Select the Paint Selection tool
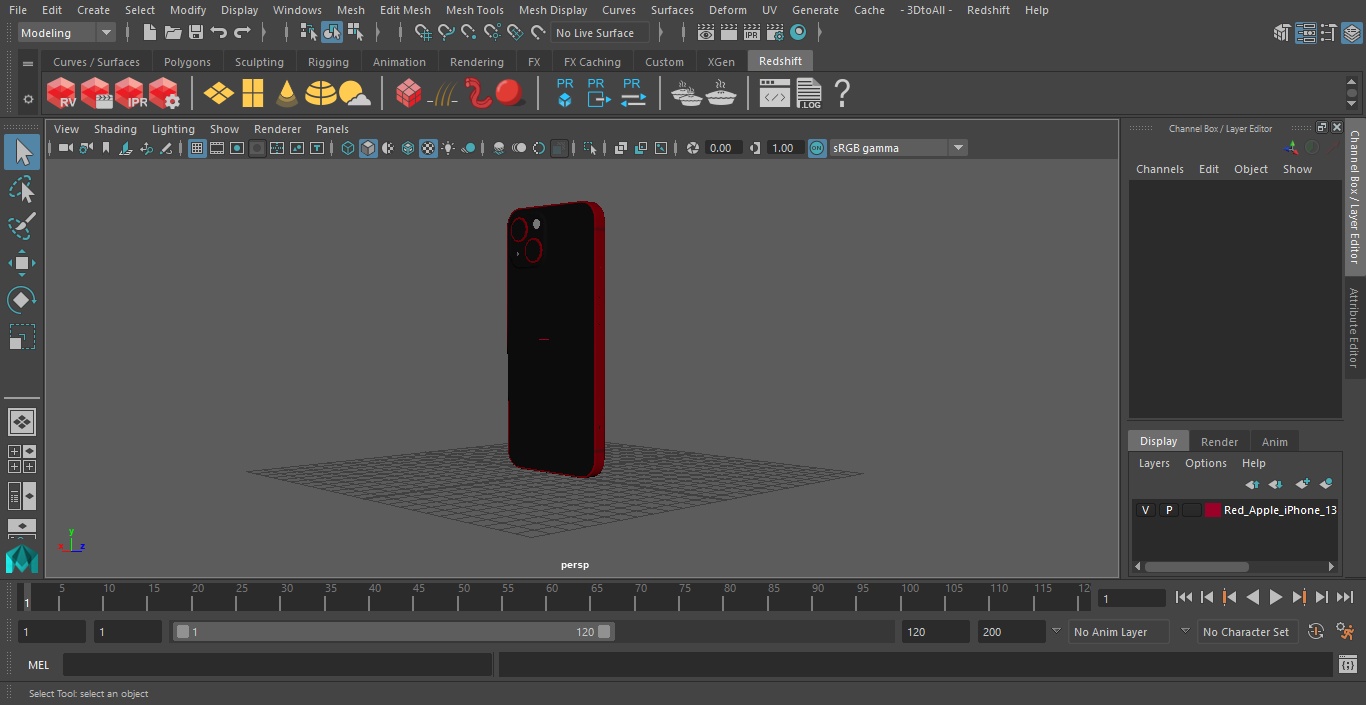The height and width of the screenshot is (705, 1366). [x=21, y=226]
